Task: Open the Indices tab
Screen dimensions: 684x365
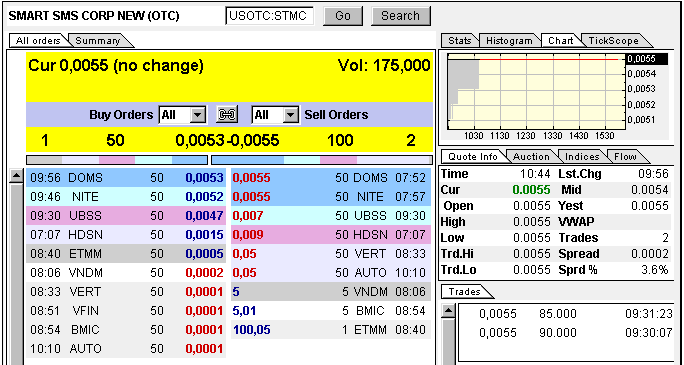Action: pos(582,156)
